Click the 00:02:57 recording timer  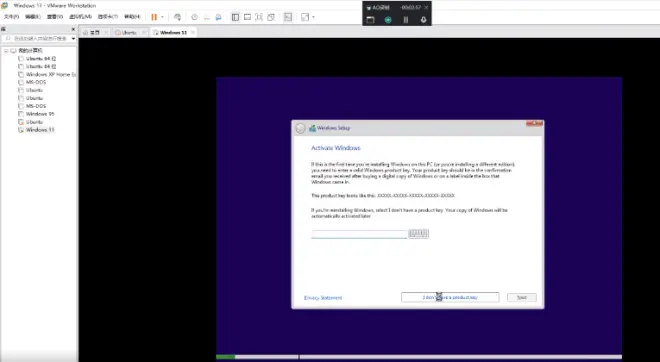pos(411,8)
